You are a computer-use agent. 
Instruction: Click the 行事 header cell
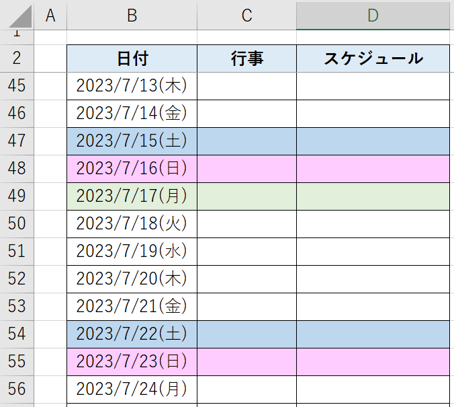point(247,59)
